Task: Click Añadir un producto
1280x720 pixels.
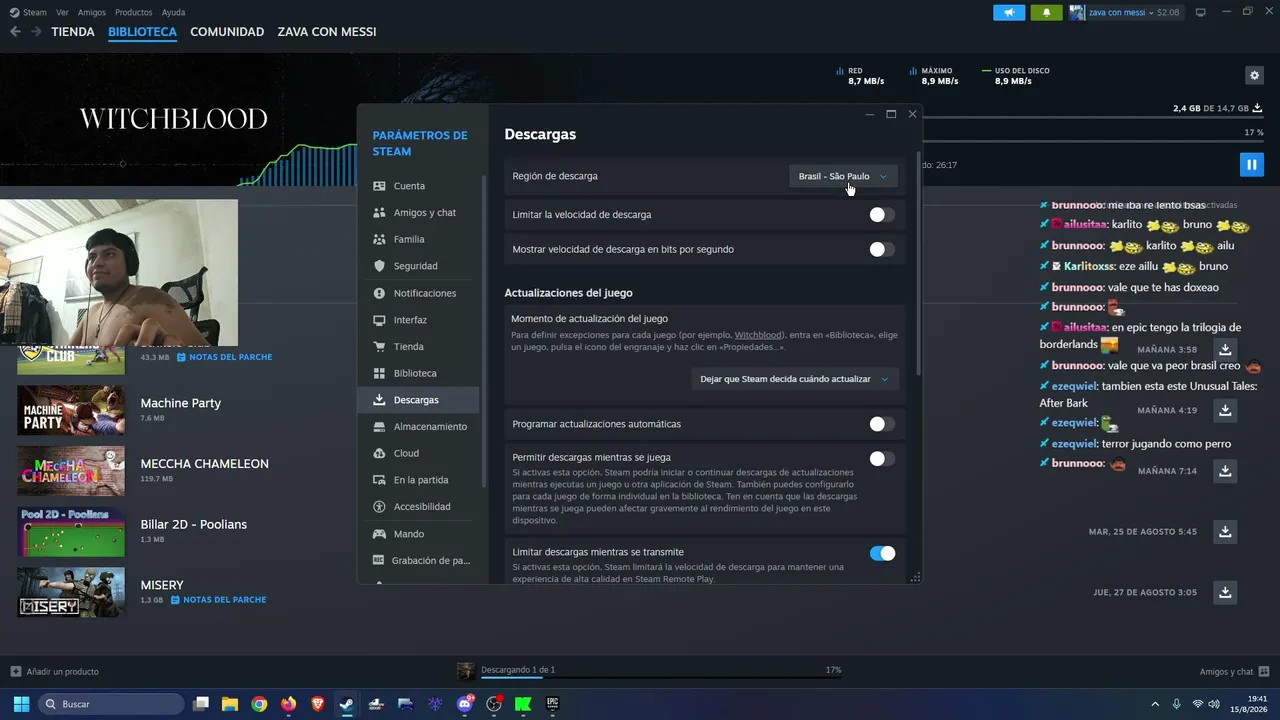Action: click(55, 671)
